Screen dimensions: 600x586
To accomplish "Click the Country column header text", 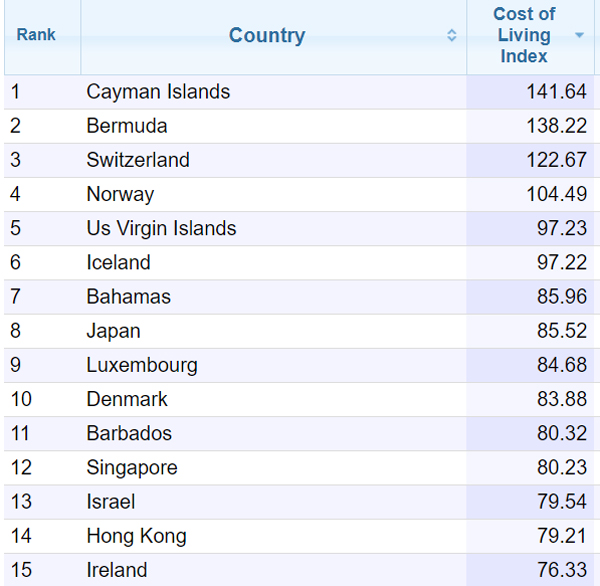I will click(x=267, y=36).
